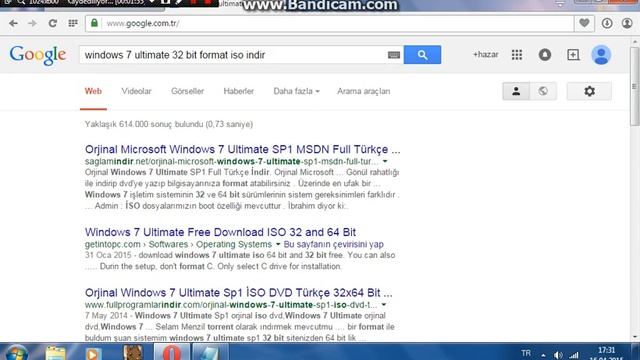640x360 pixels.
Task: Toggle personal results person icon
Action: coord(516,91)
